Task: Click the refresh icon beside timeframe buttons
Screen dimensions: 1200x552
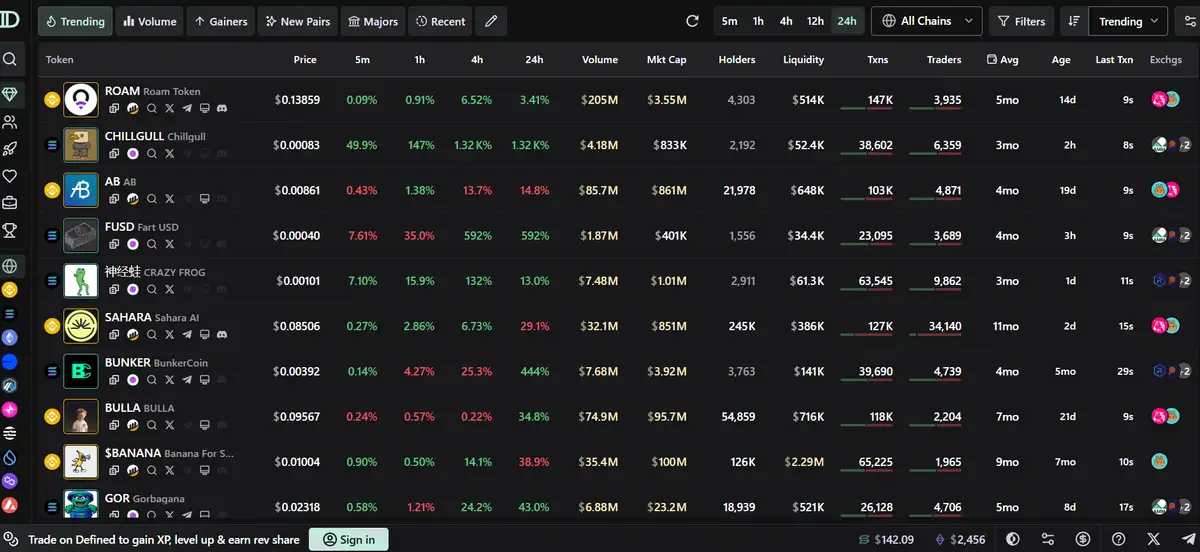Action: coord(692,21)
